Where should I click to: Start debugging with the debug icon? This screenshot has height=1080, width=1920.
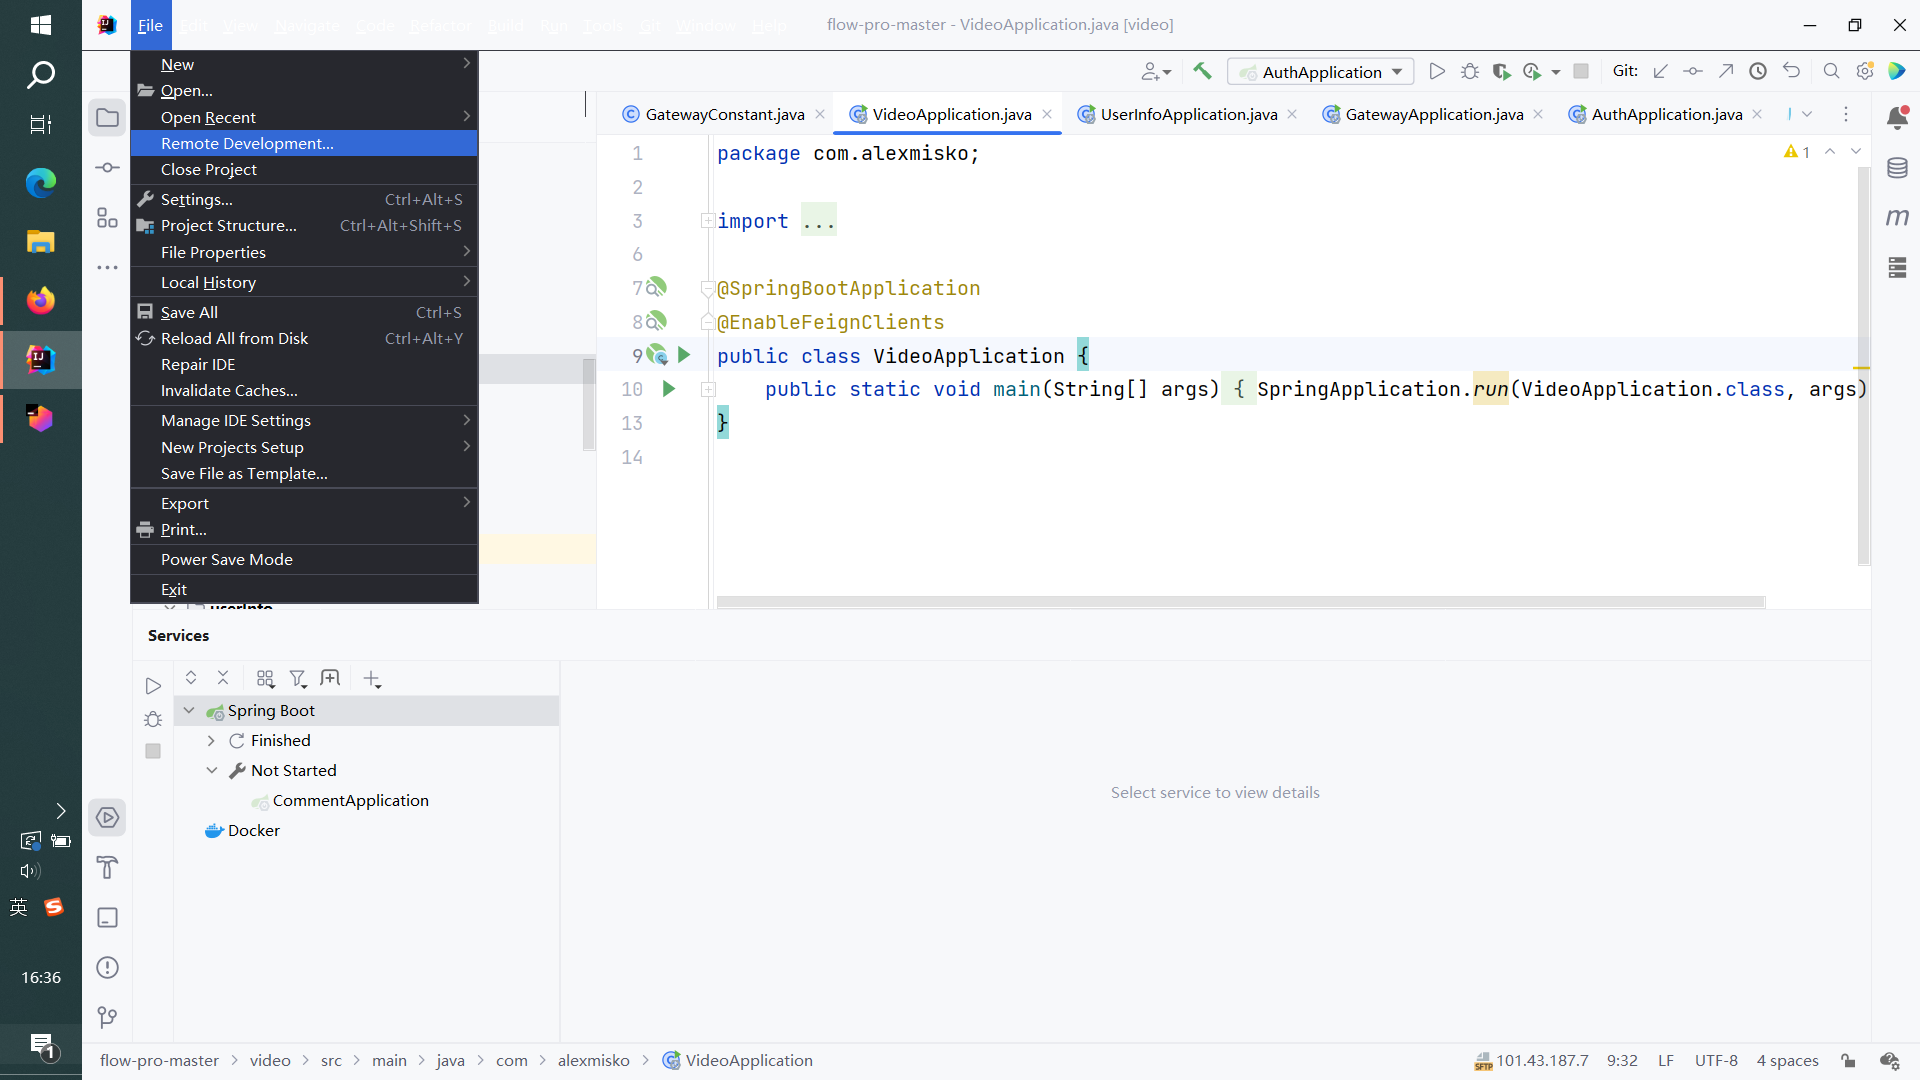1469,71
